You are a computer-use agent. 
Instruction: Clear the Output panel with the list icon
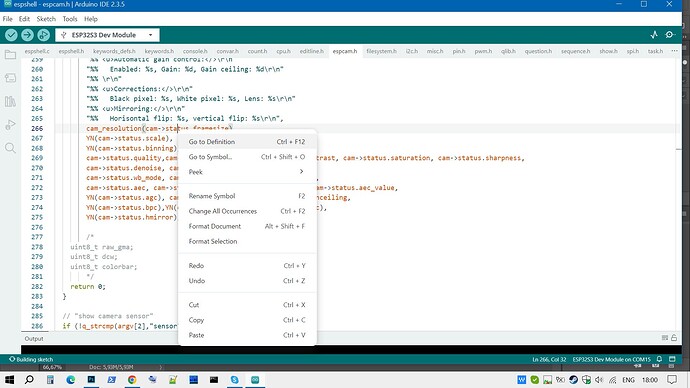(664, 338)
